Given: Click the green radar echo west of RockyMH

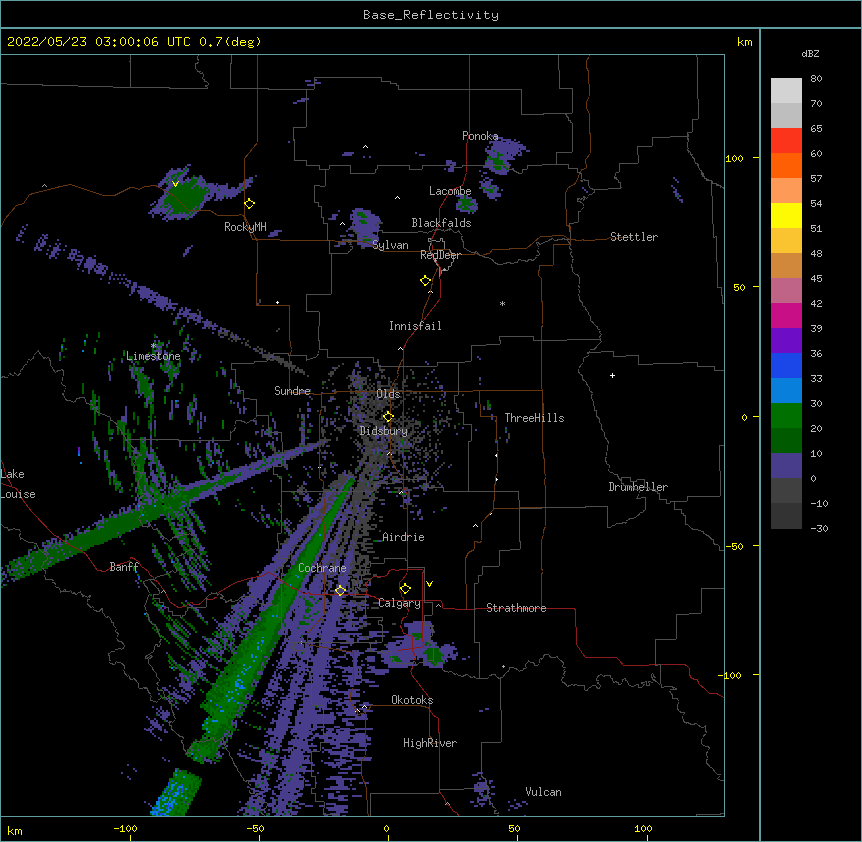Looking at the screenshot, I should (185, 196).
